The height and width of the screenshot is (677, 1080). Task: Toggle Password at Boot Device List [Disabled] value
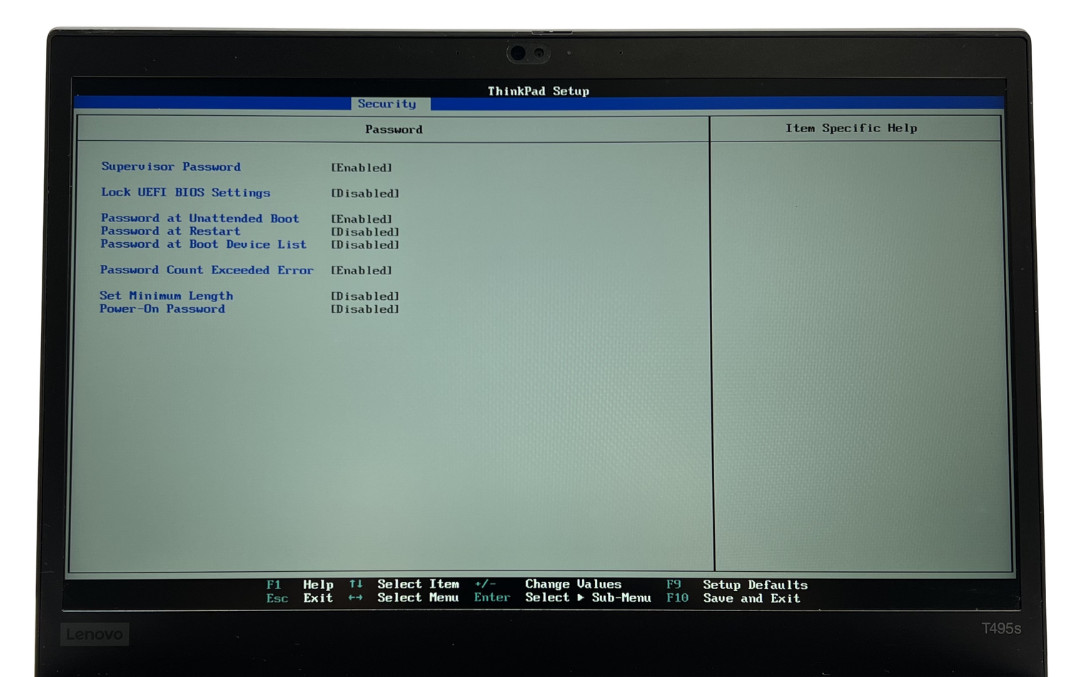[365, 245]
